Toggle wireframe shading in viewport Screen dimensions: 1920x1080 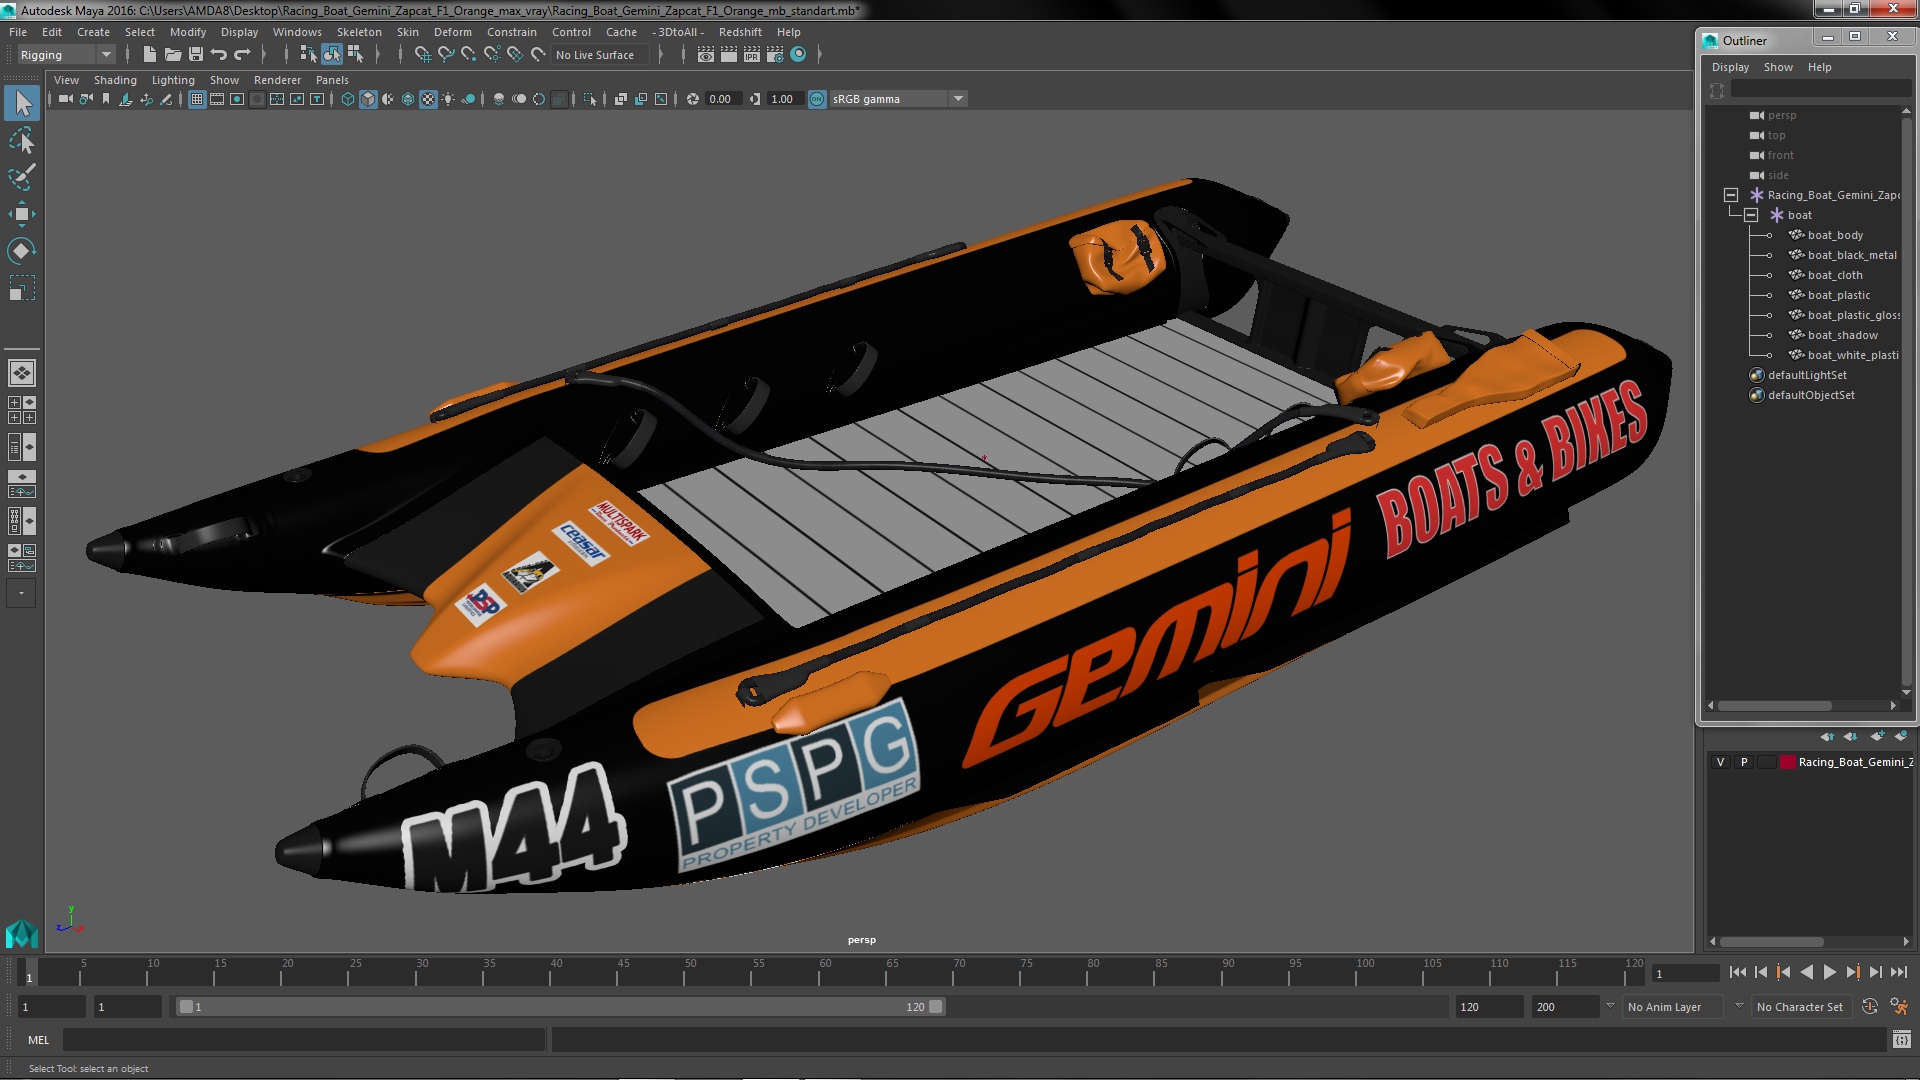[348, 99]
